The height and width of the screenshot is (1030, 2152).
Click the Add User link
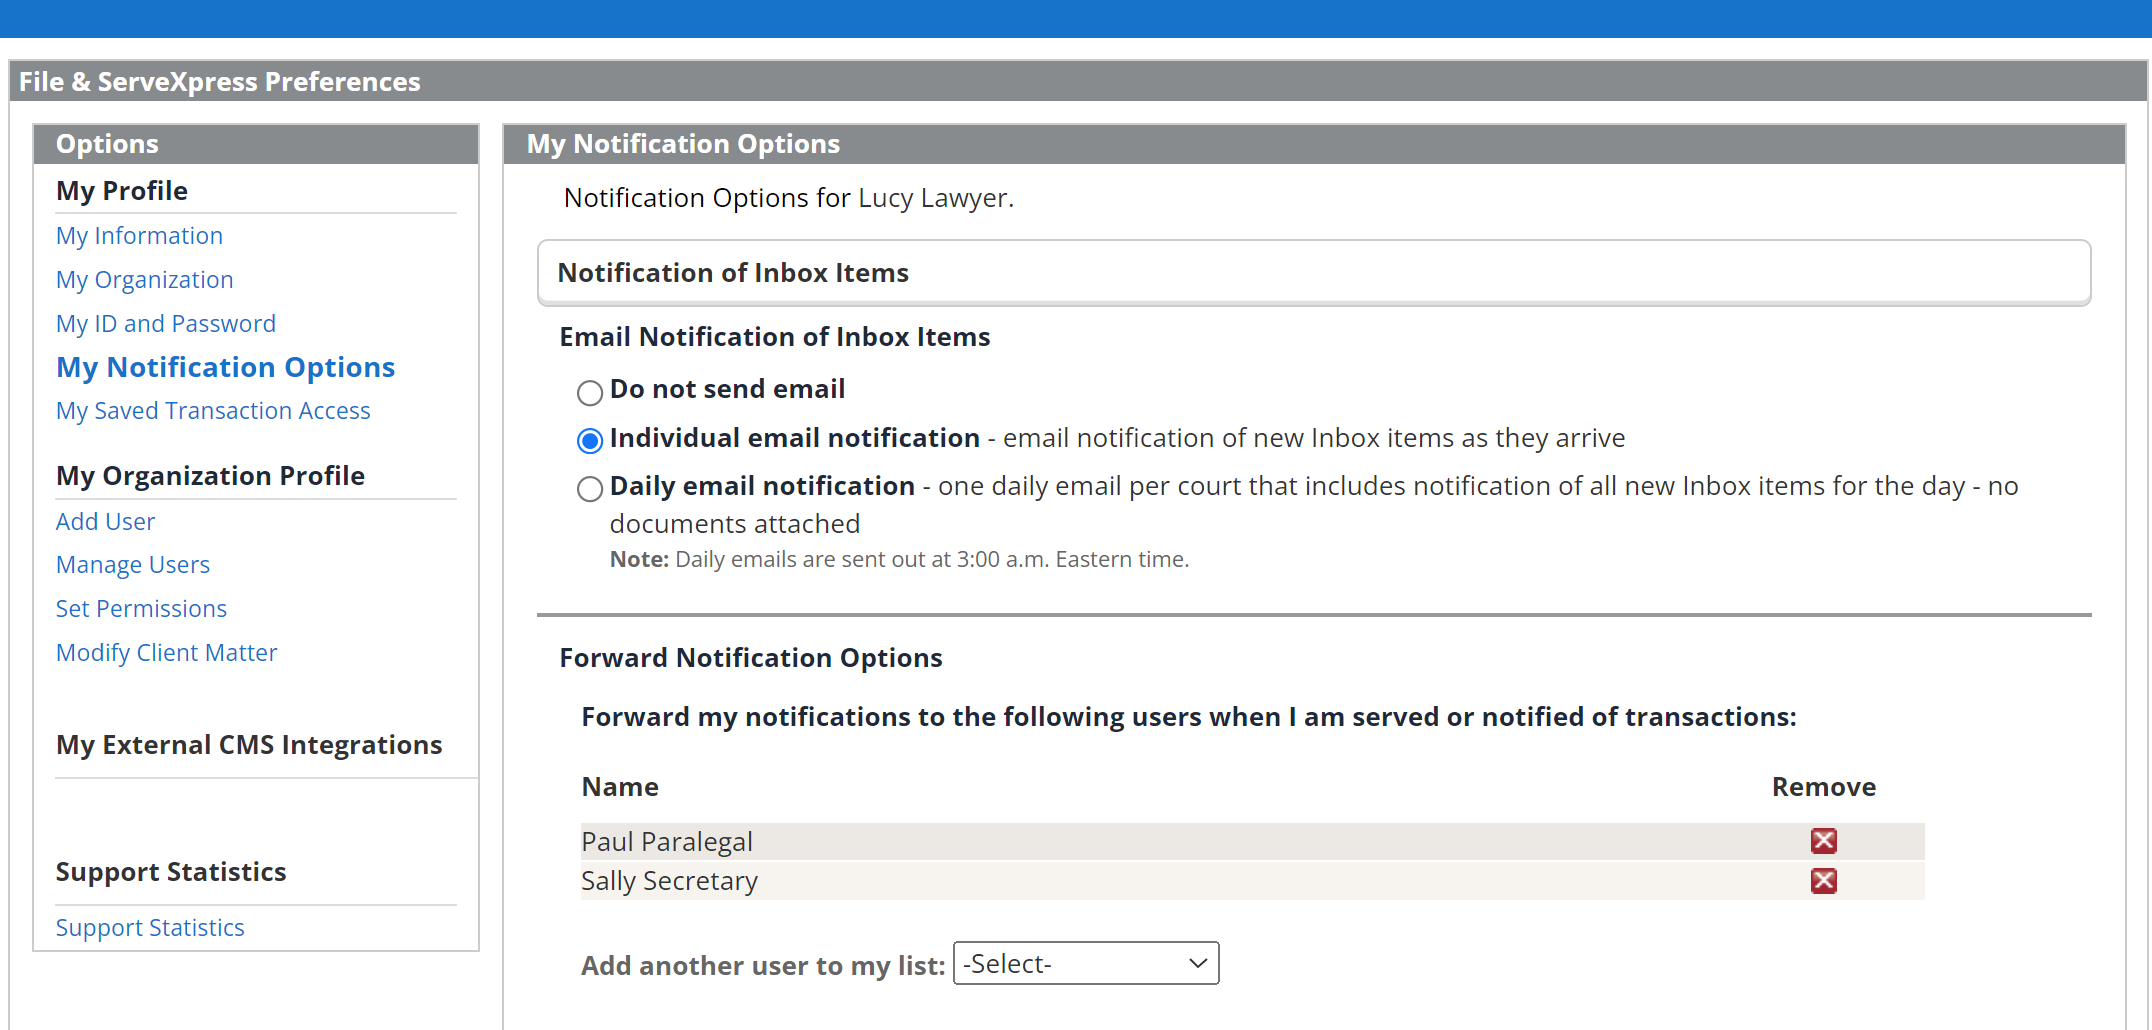(105, 522)
